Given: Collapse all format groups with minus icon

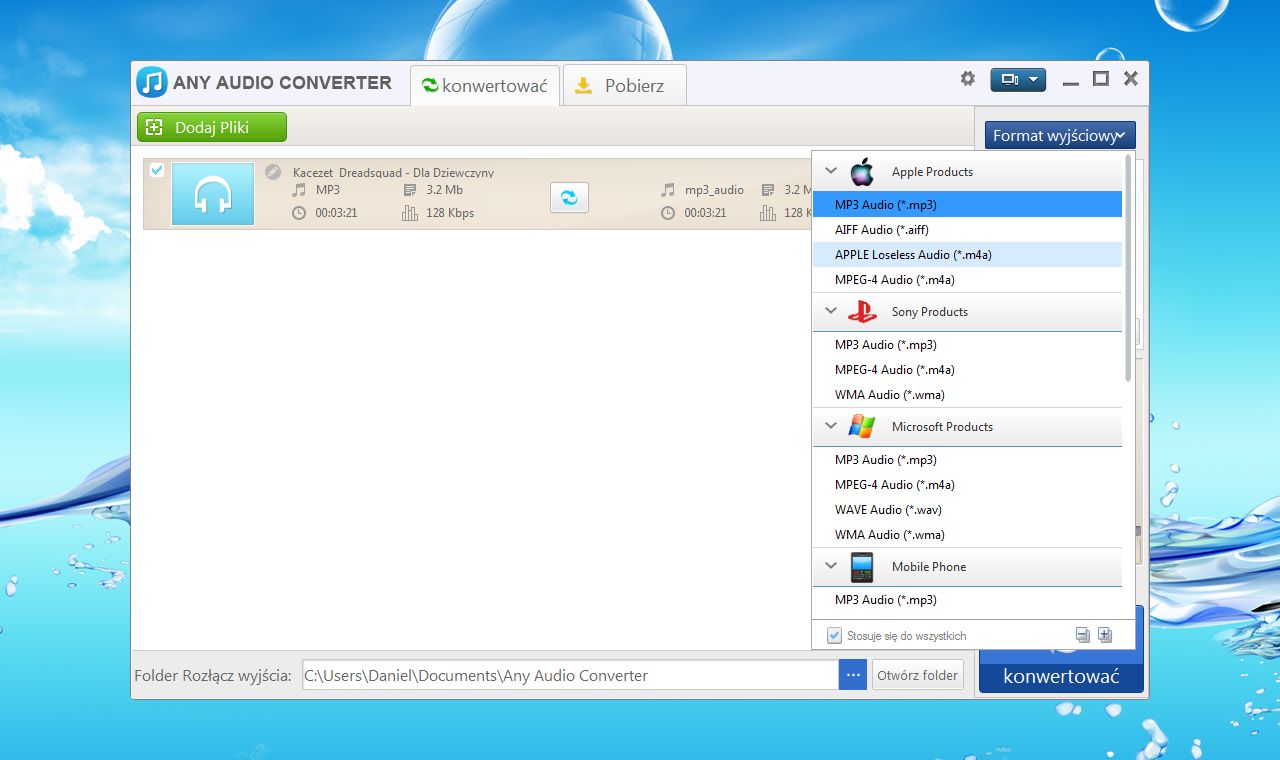Looking at the screenshot, I should [x=1082, y=635].
